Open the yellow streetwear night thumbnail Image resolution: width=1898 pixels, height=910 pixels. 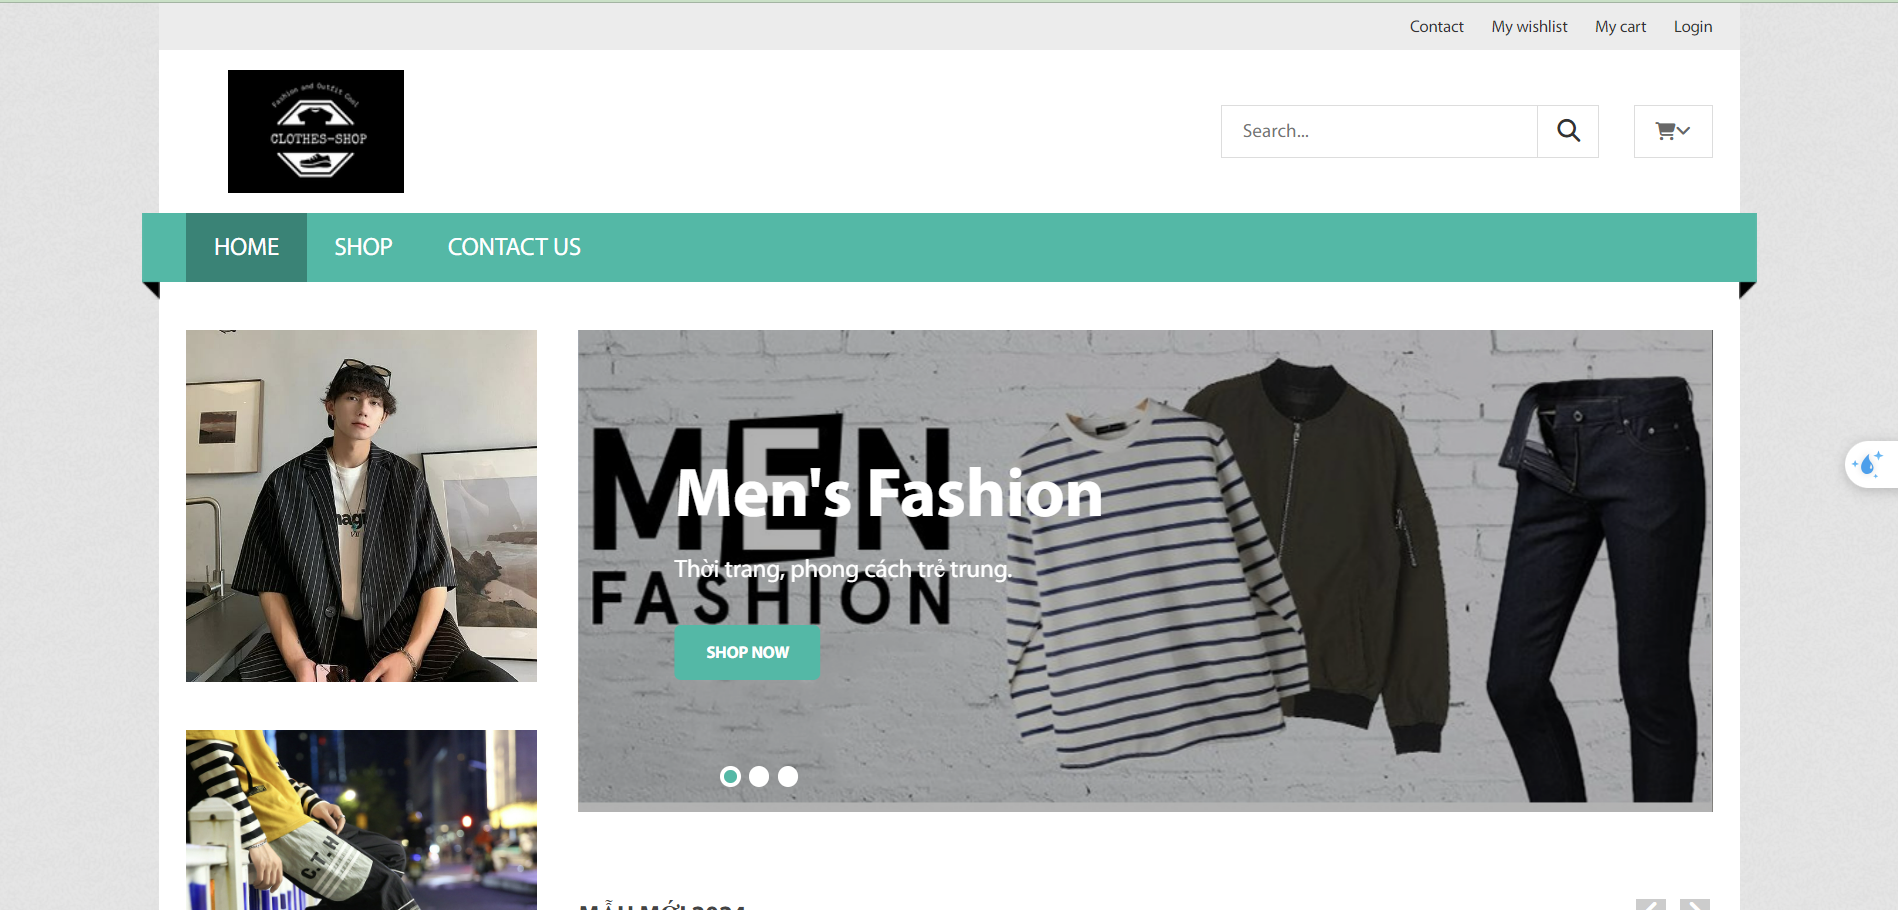[361, 819]
